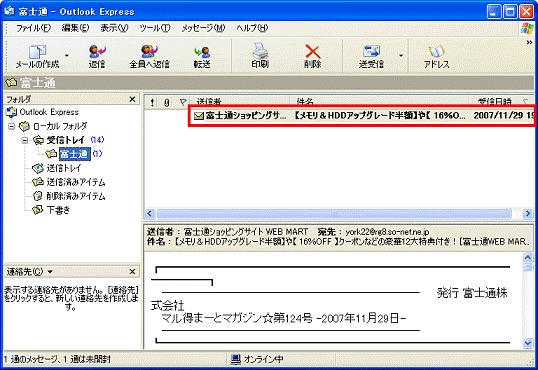538x370 pixels.
Task: Collapse the 受信トレイ tree node
Action: (25, 140)
